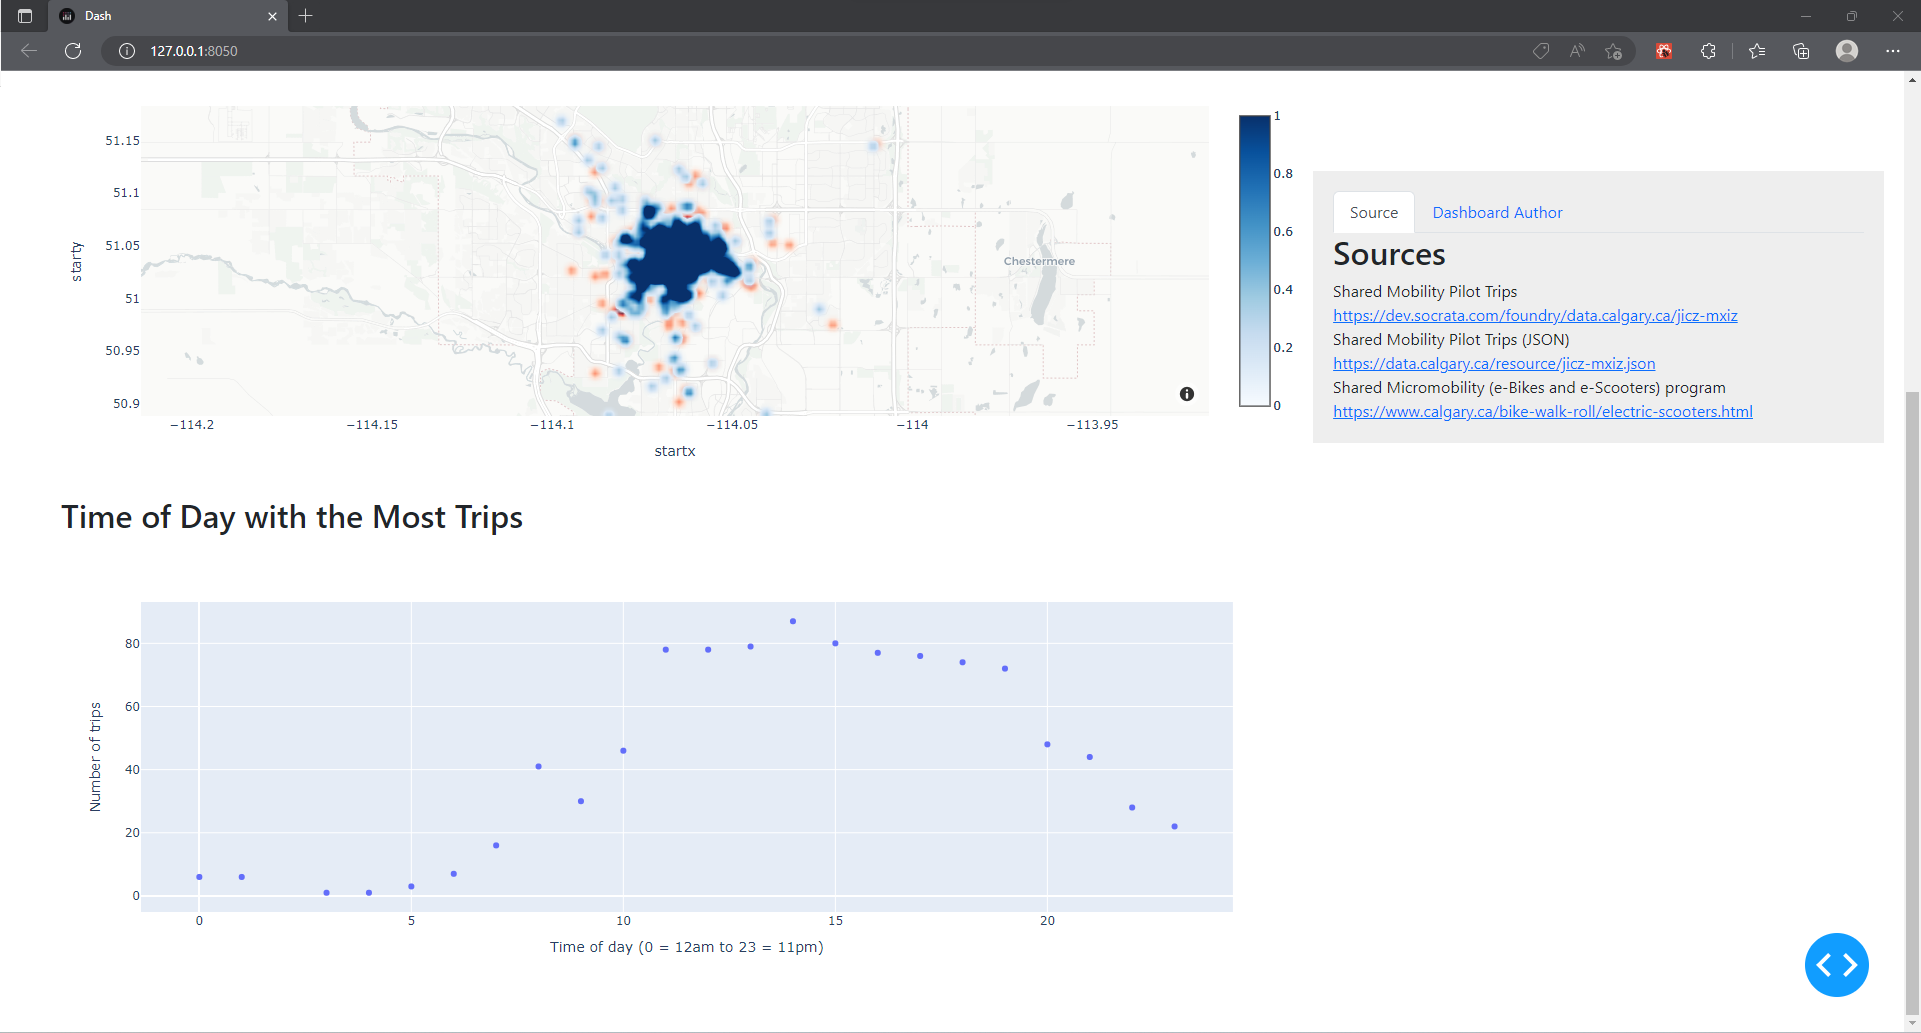Switch to the Dashboard Author tab

point(1496,212)
